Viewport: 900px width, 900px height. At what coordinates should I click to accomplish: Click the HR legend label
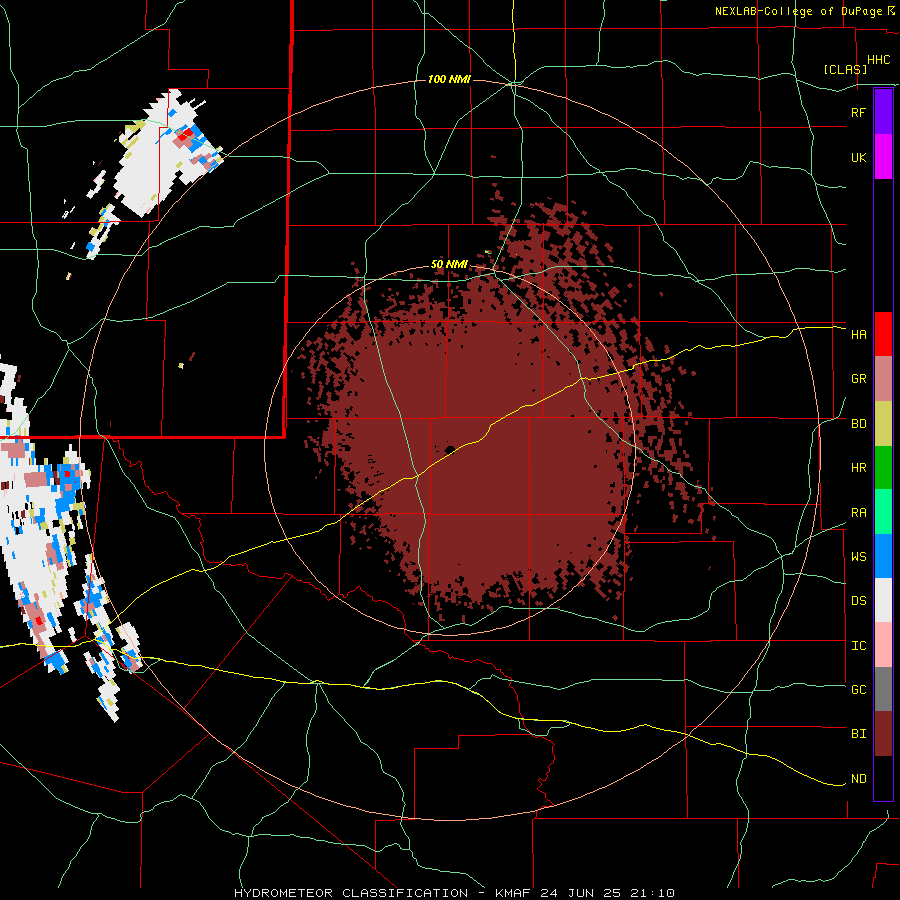tap(858, 468)
